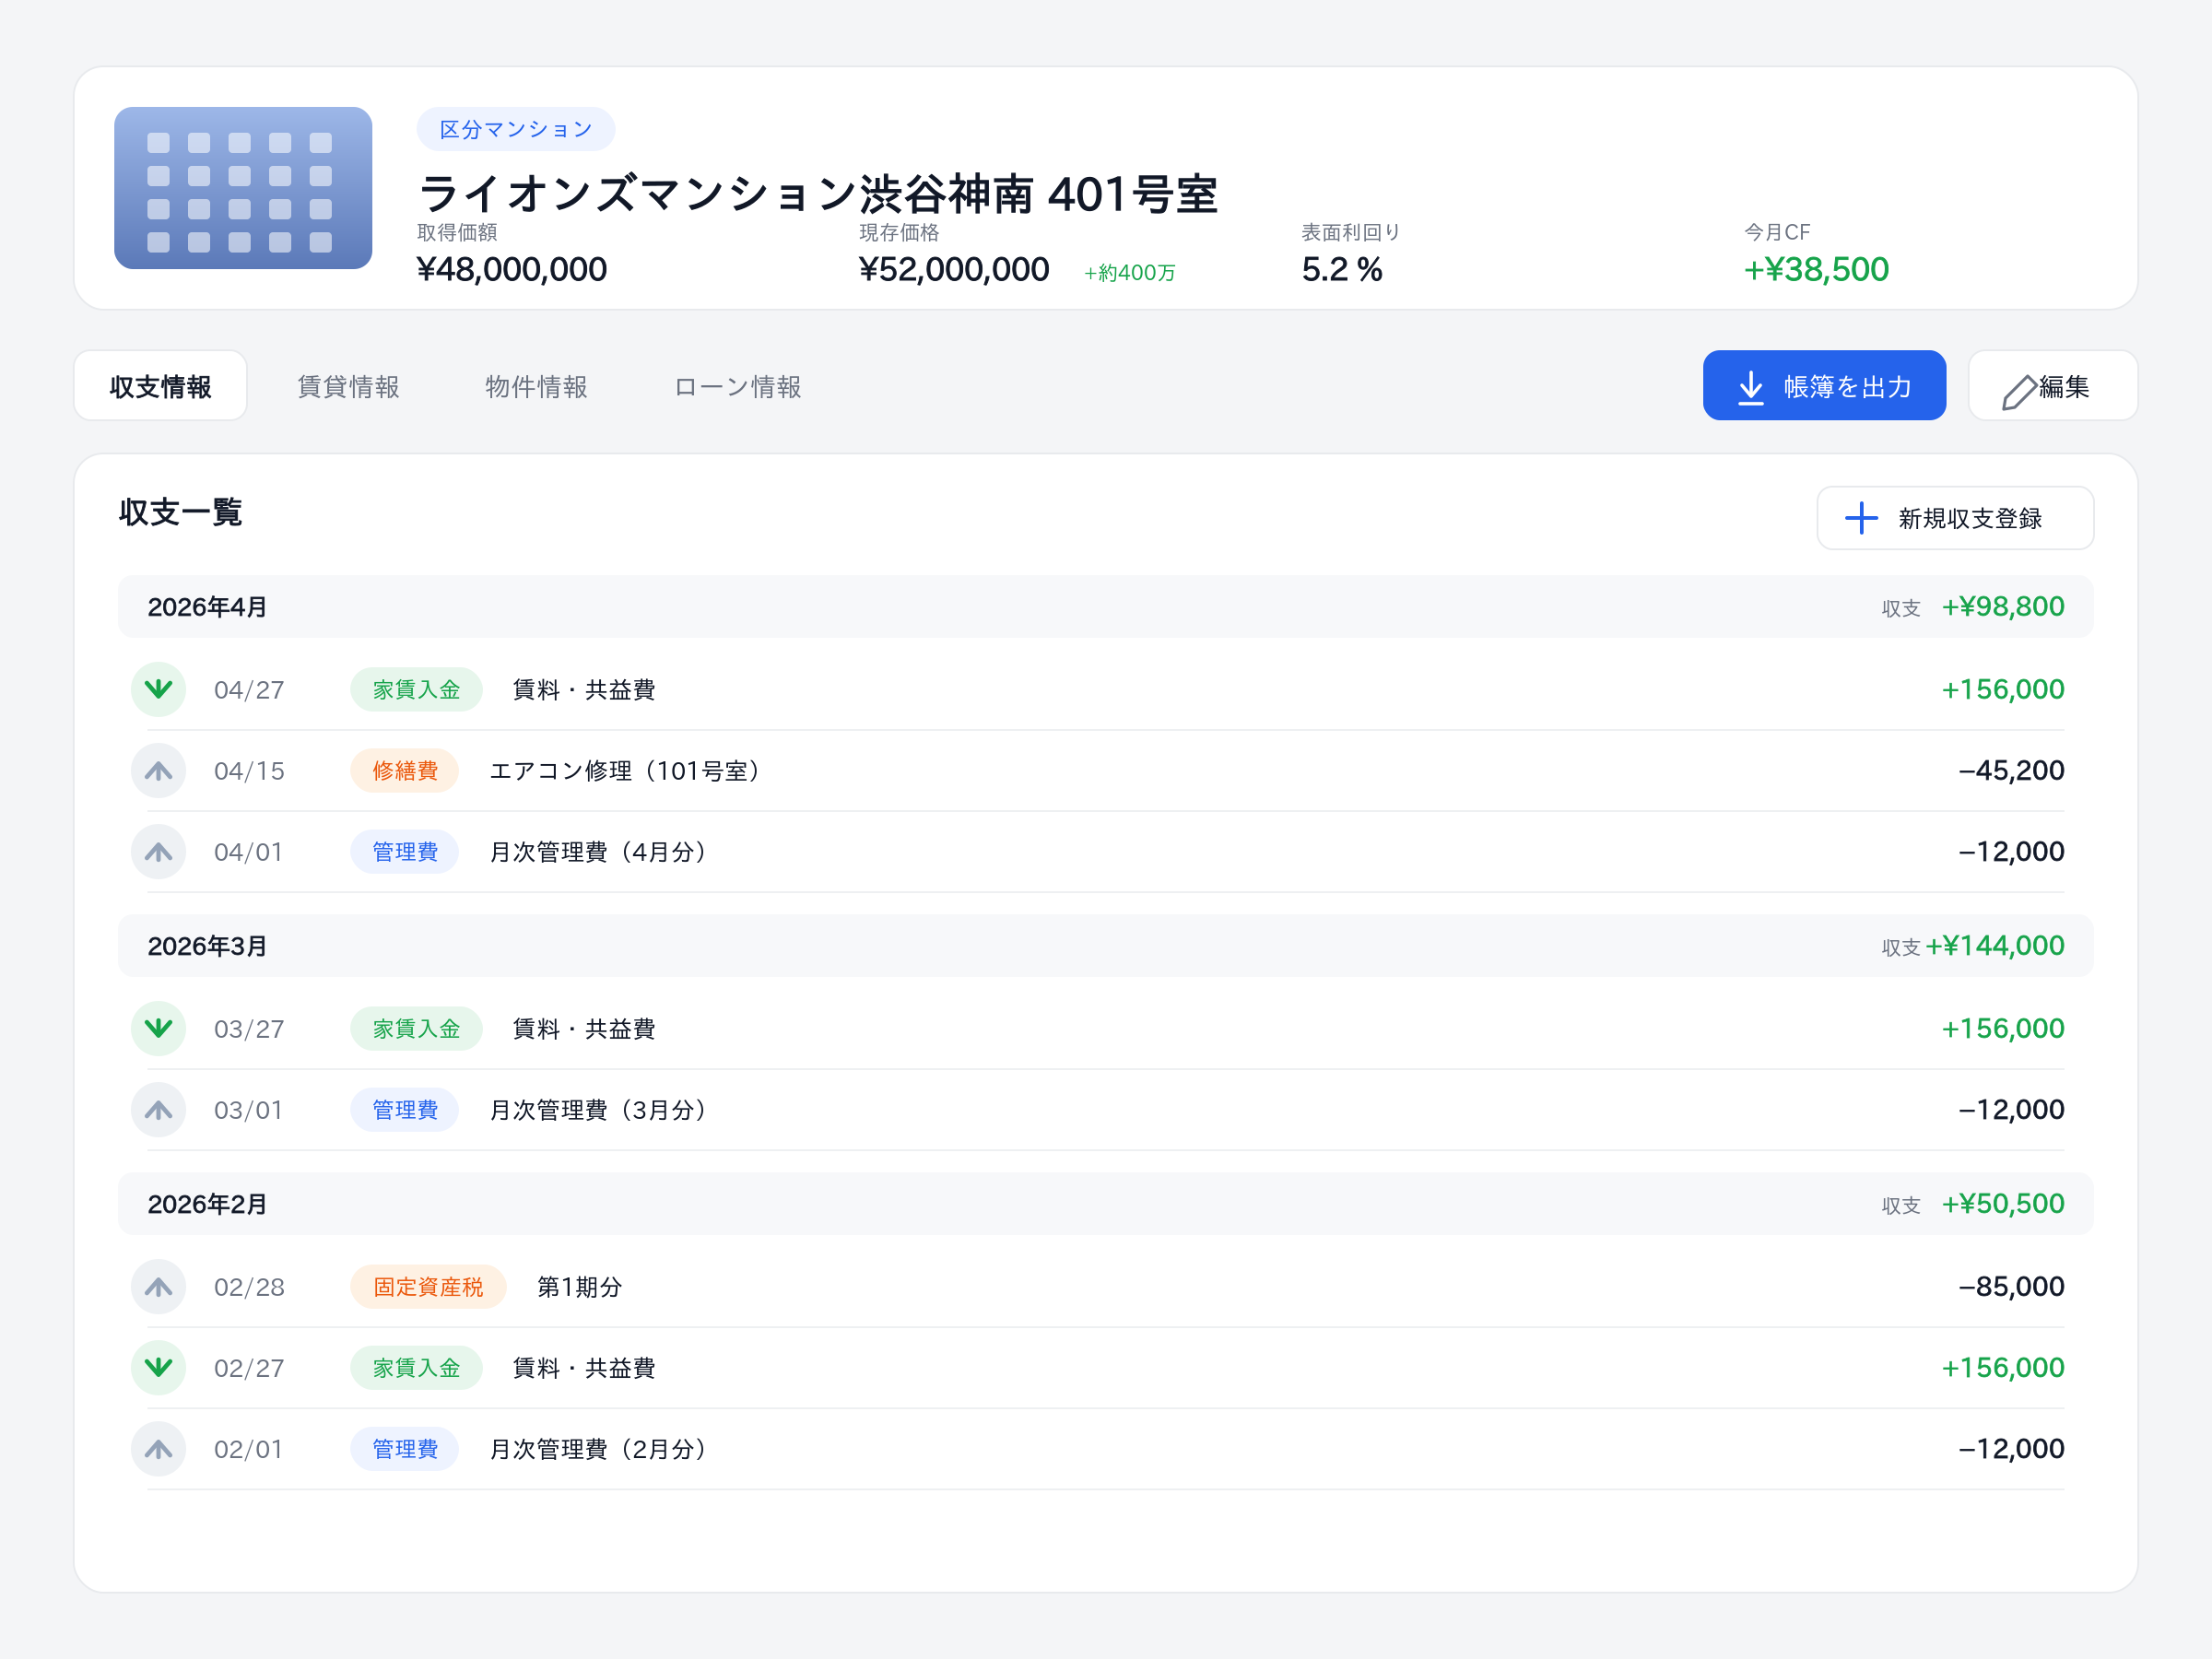Screen dimensions: 2212x1659
Task: Click 賃料・共益費 on the 04/27 row
Action: tap(584, 689)
